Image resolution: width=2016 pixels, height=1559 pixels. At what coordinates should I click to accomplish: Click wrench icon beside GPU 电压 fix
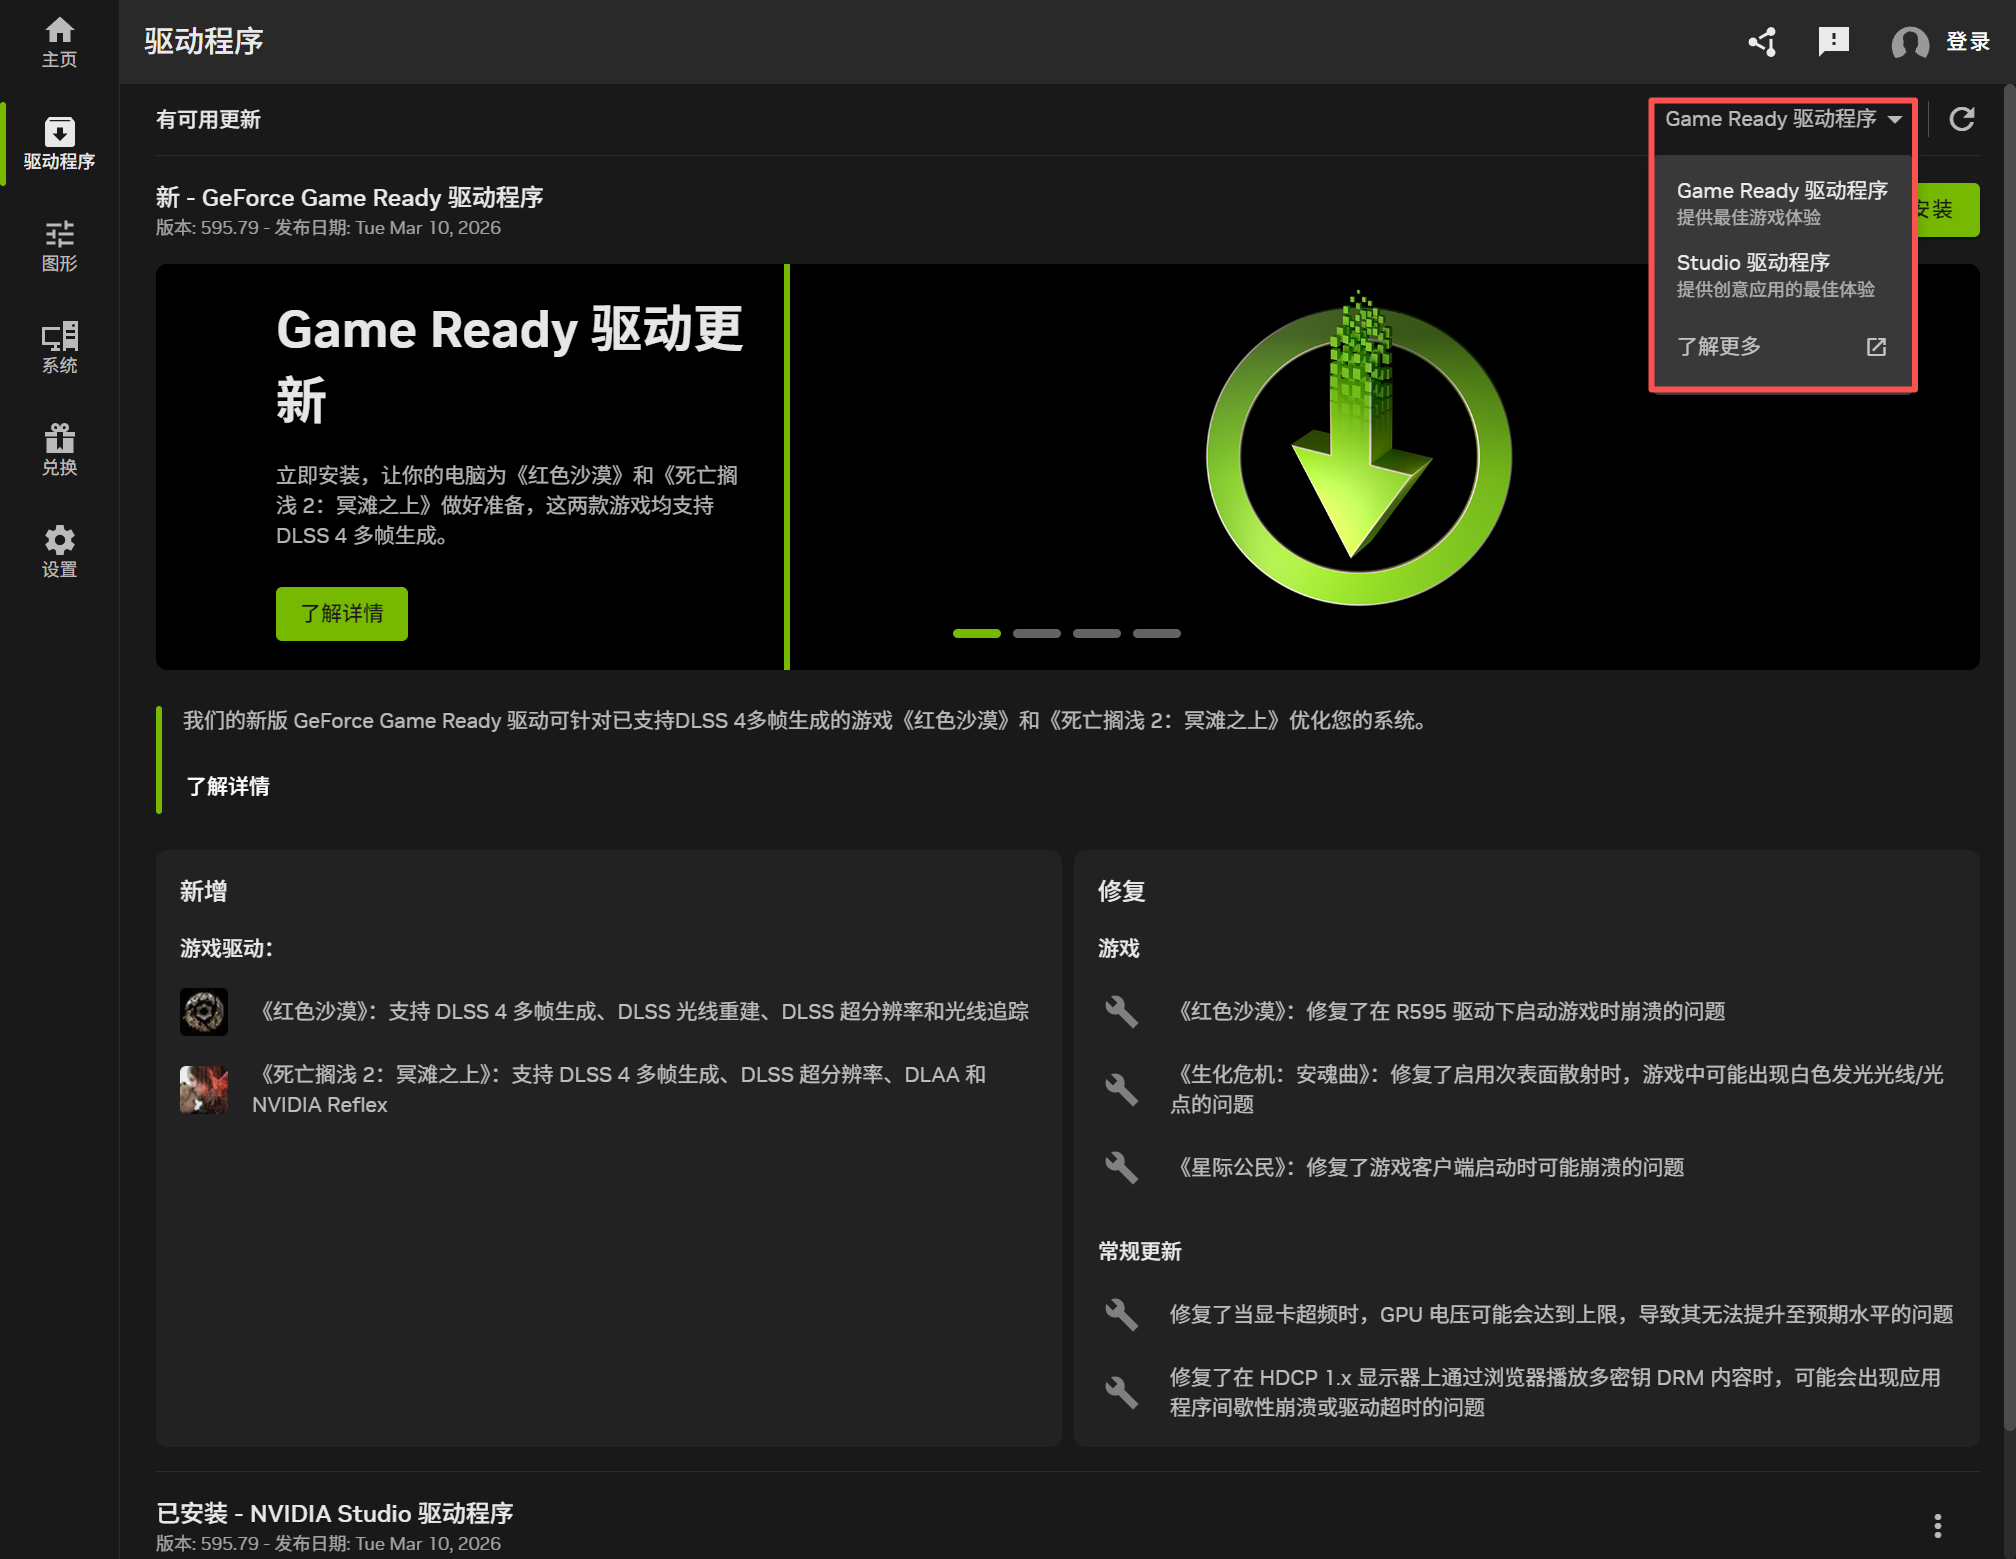tap(1122, 1315)
